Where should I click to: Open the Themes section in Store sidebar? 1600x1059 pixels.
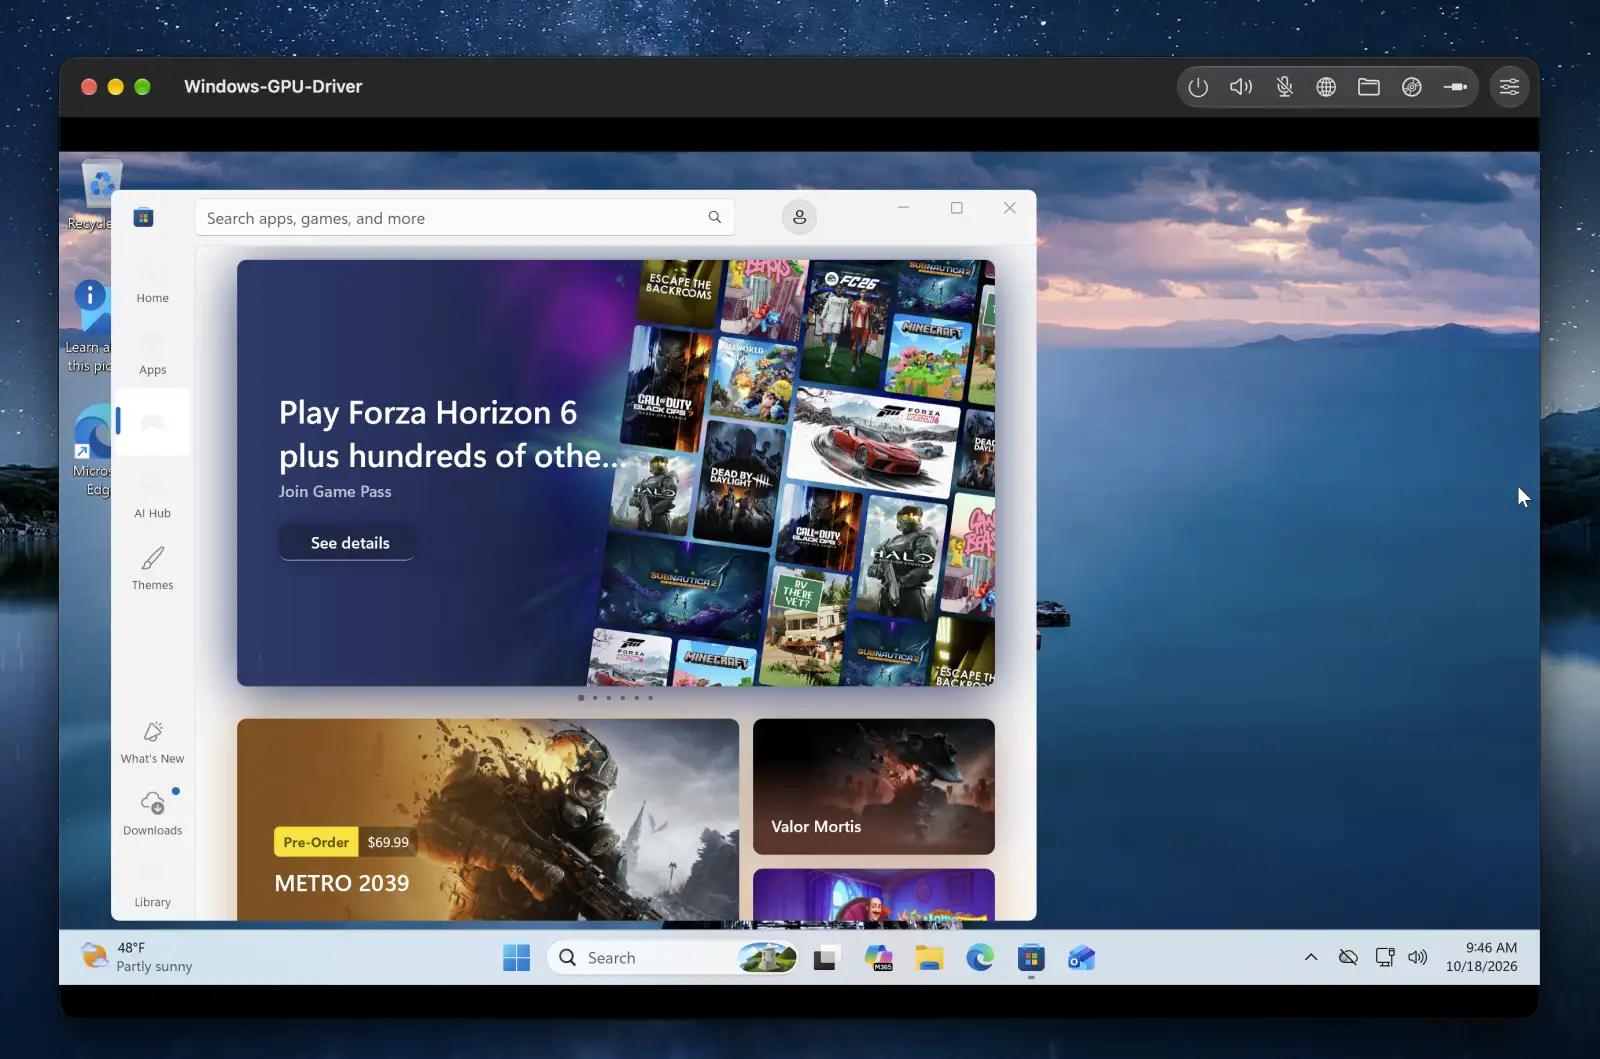coord(152,568)
